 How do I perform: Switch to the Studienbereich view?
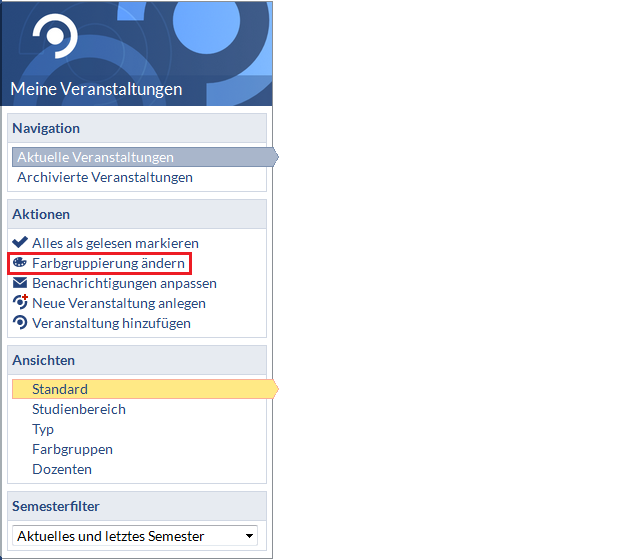pyautogui.click(x=79, y=409)
